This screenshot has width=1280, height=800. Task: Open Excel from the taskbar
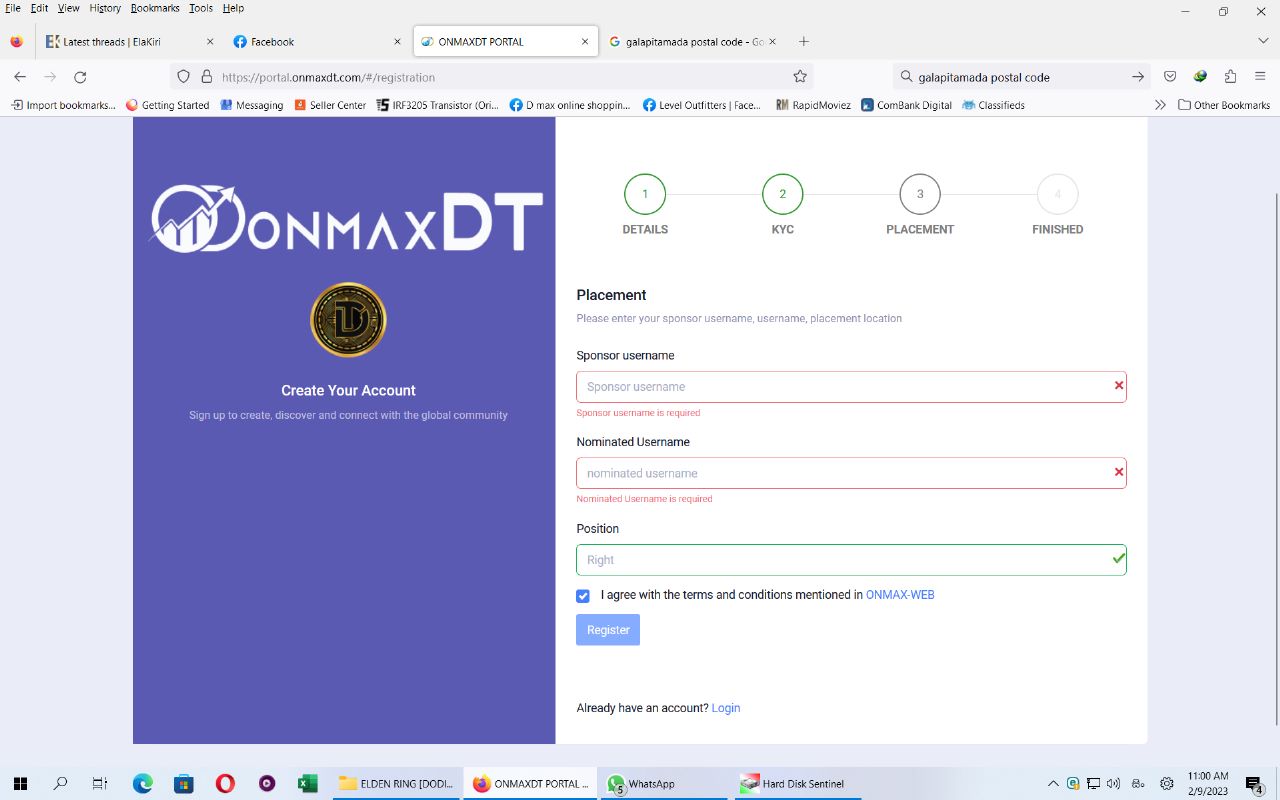307,784
